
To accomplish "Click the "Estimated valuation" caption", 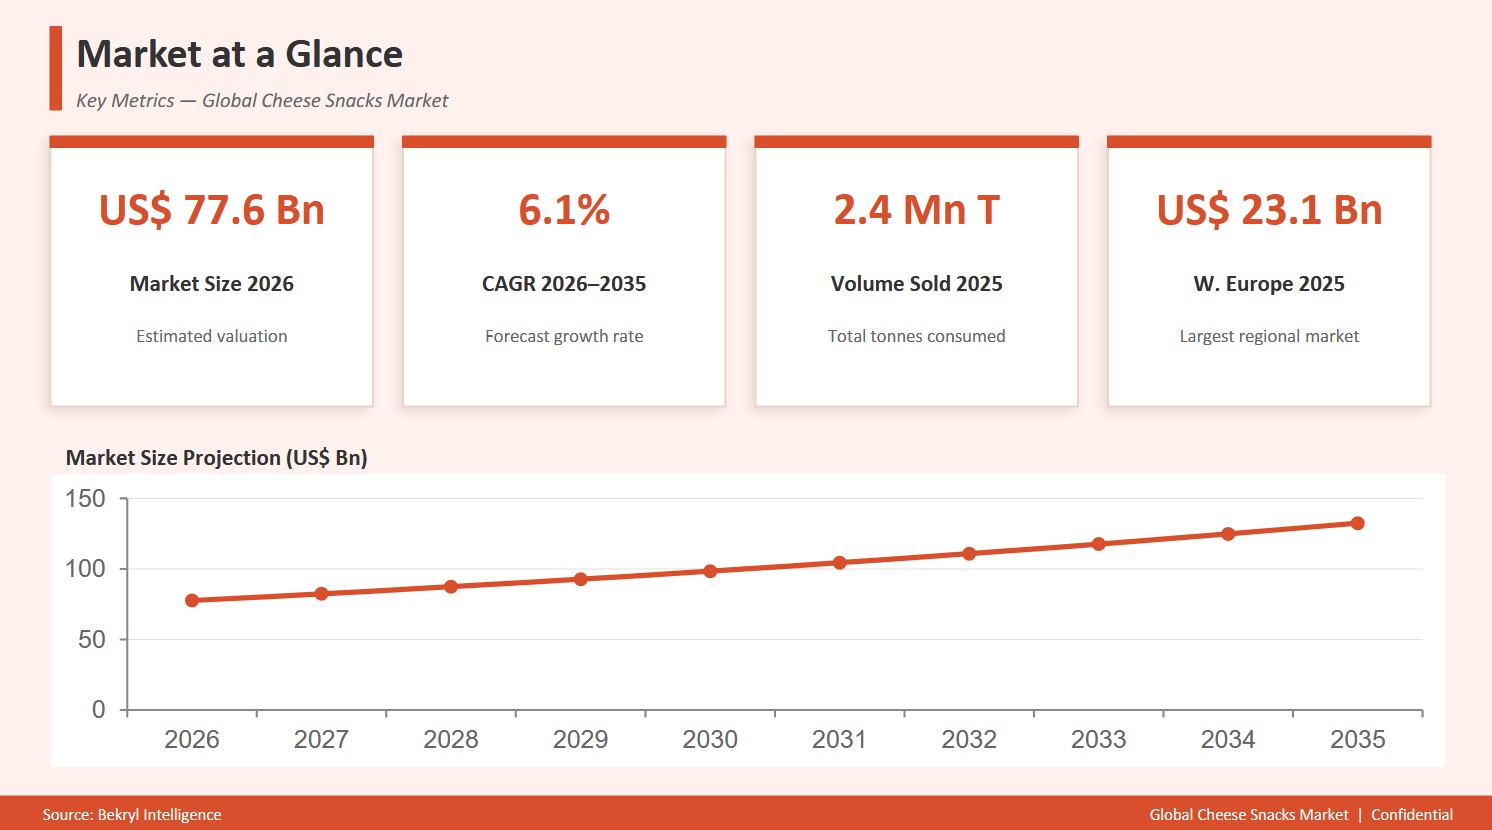I will coord(212,336).
